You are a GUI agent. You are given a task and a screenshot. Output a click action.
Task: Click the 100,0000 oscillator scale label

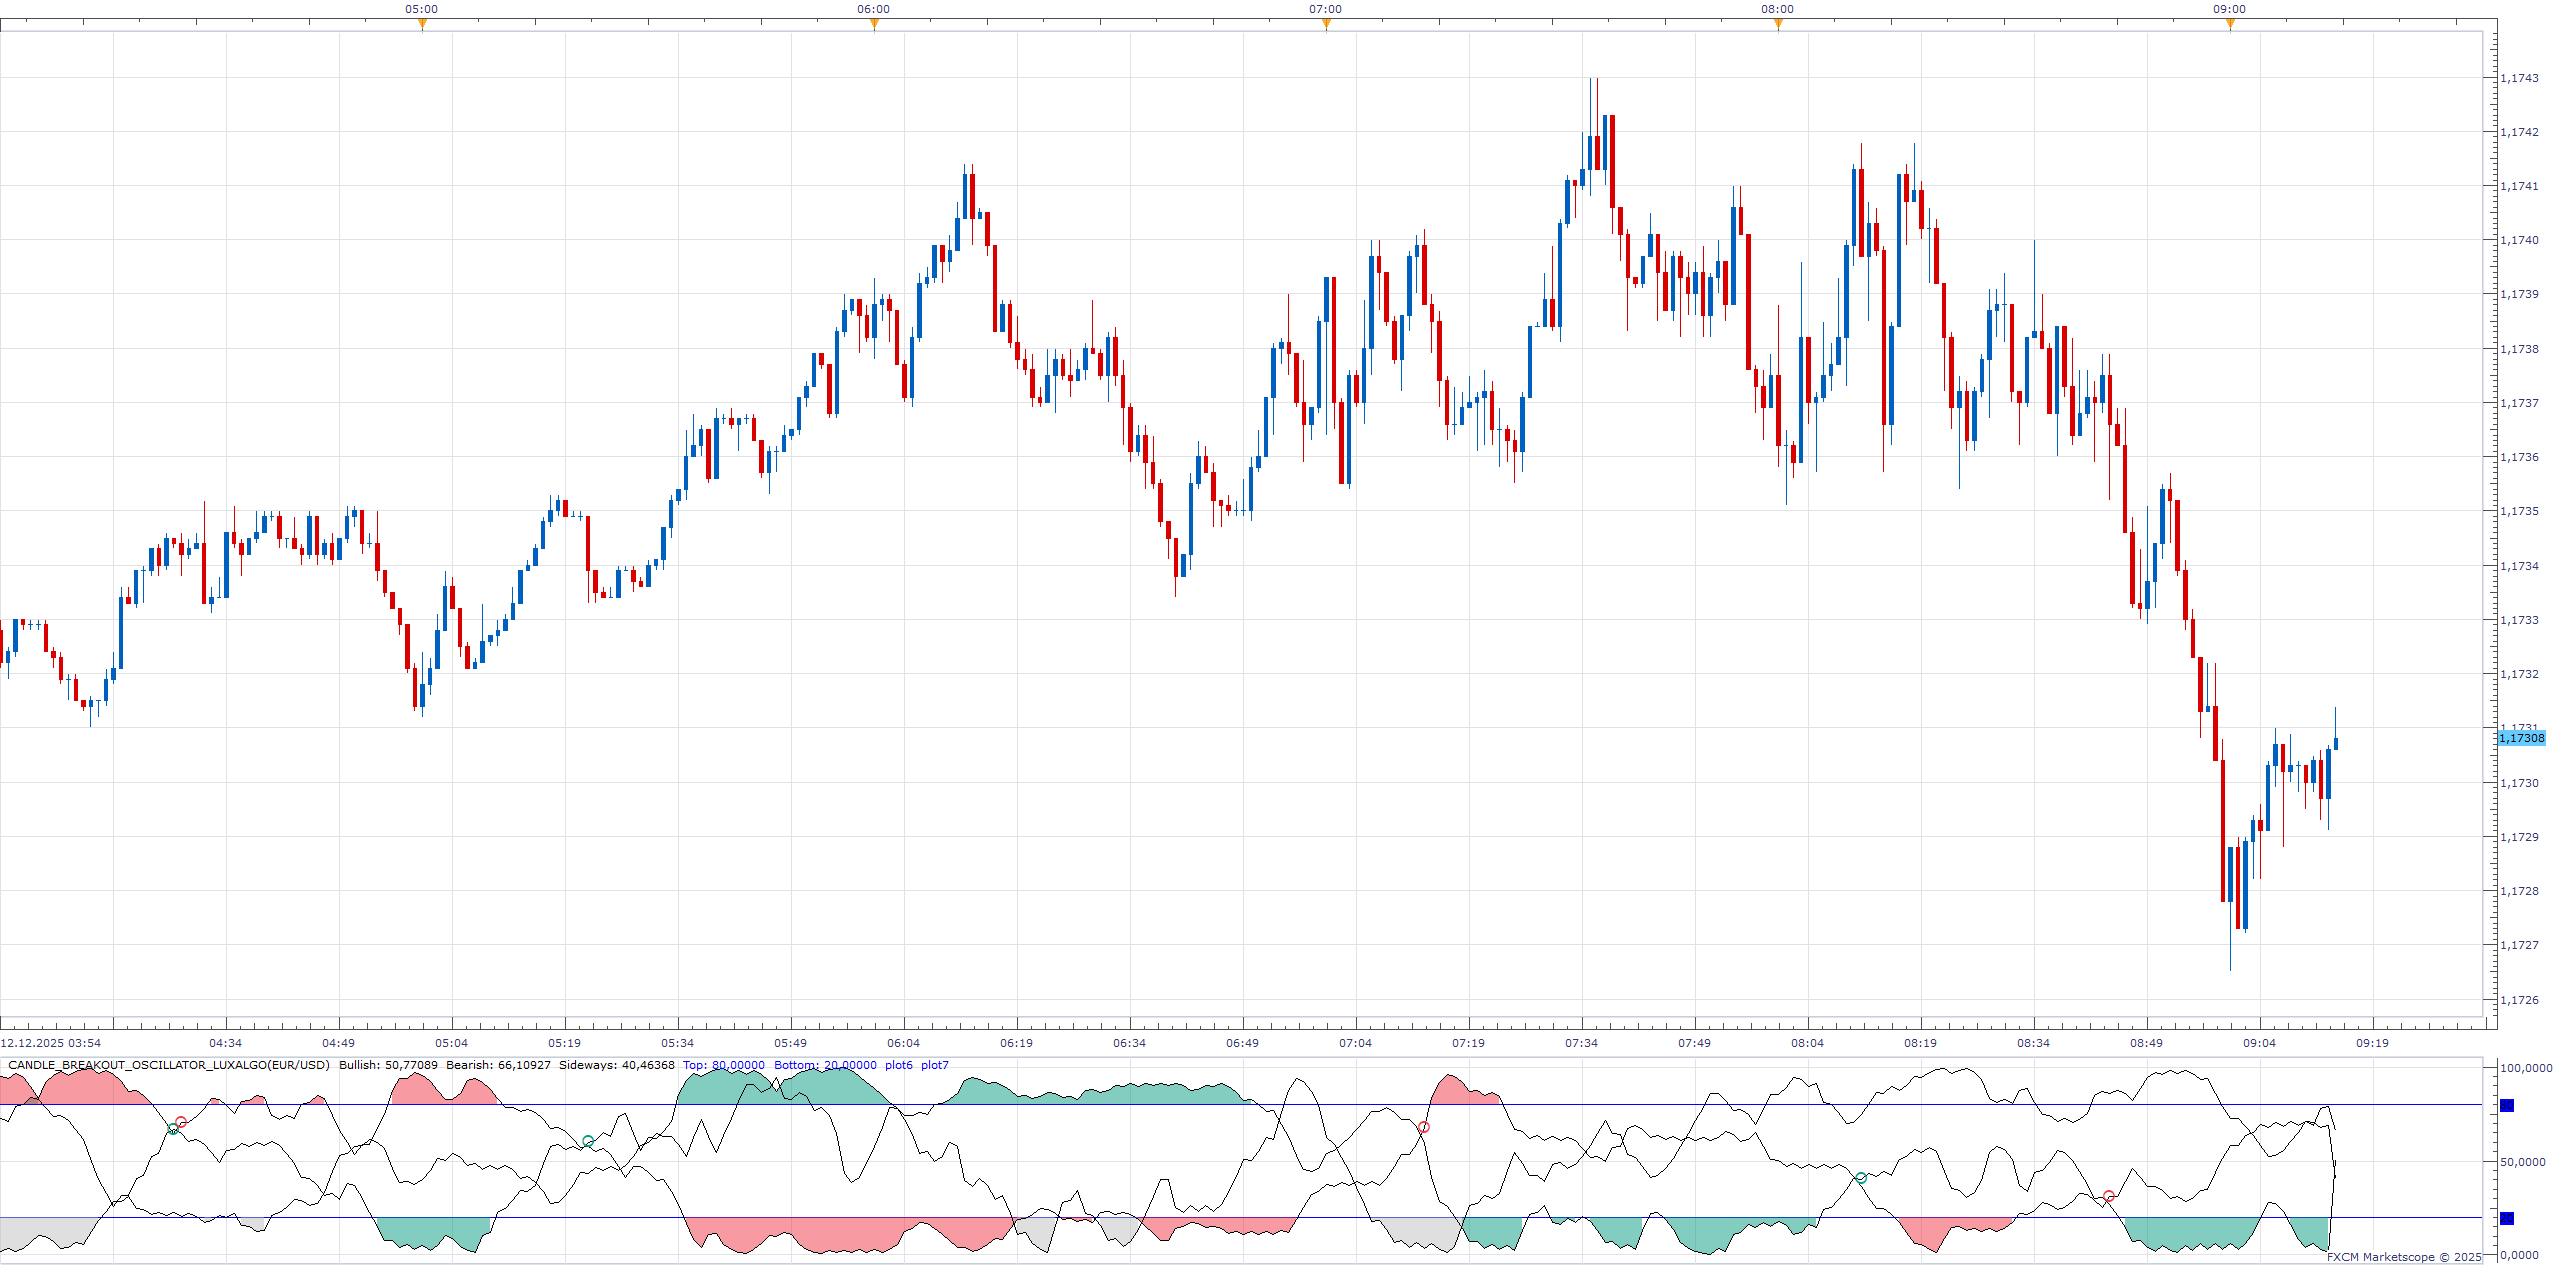click(2526, 1068)
